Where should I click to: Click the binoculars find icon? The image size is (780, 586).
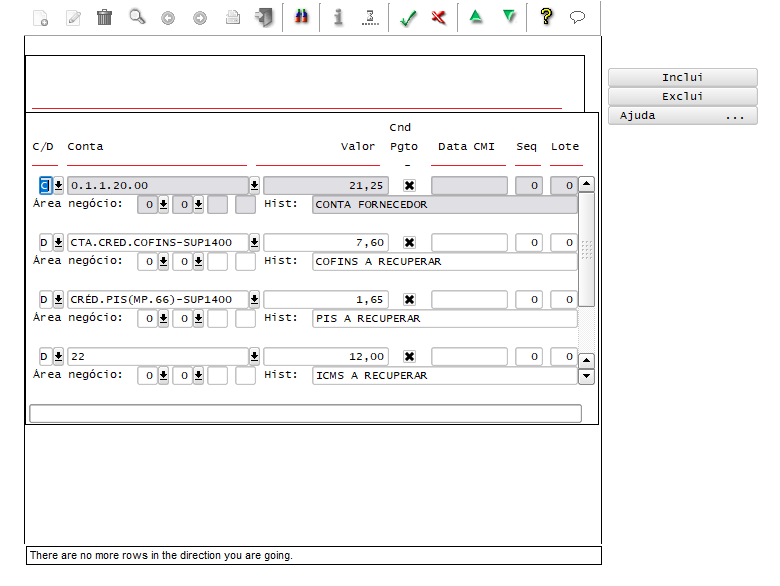(x=301, y=17)
